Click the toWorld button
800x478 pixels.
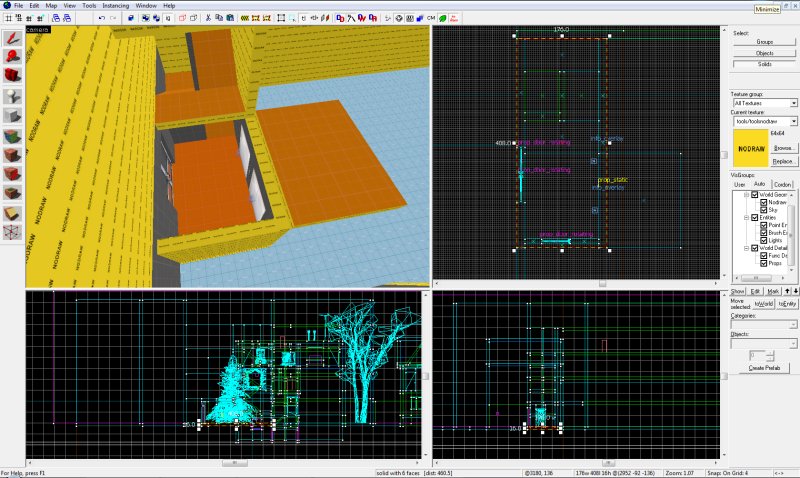[764, 304]
